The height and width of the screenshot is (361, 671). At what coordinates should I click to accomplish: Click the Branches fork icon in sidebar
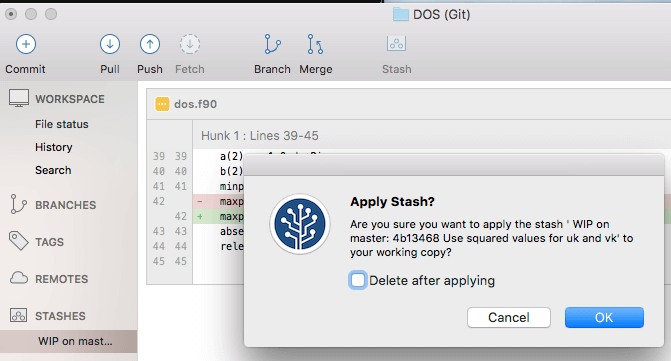pos(18,204)
